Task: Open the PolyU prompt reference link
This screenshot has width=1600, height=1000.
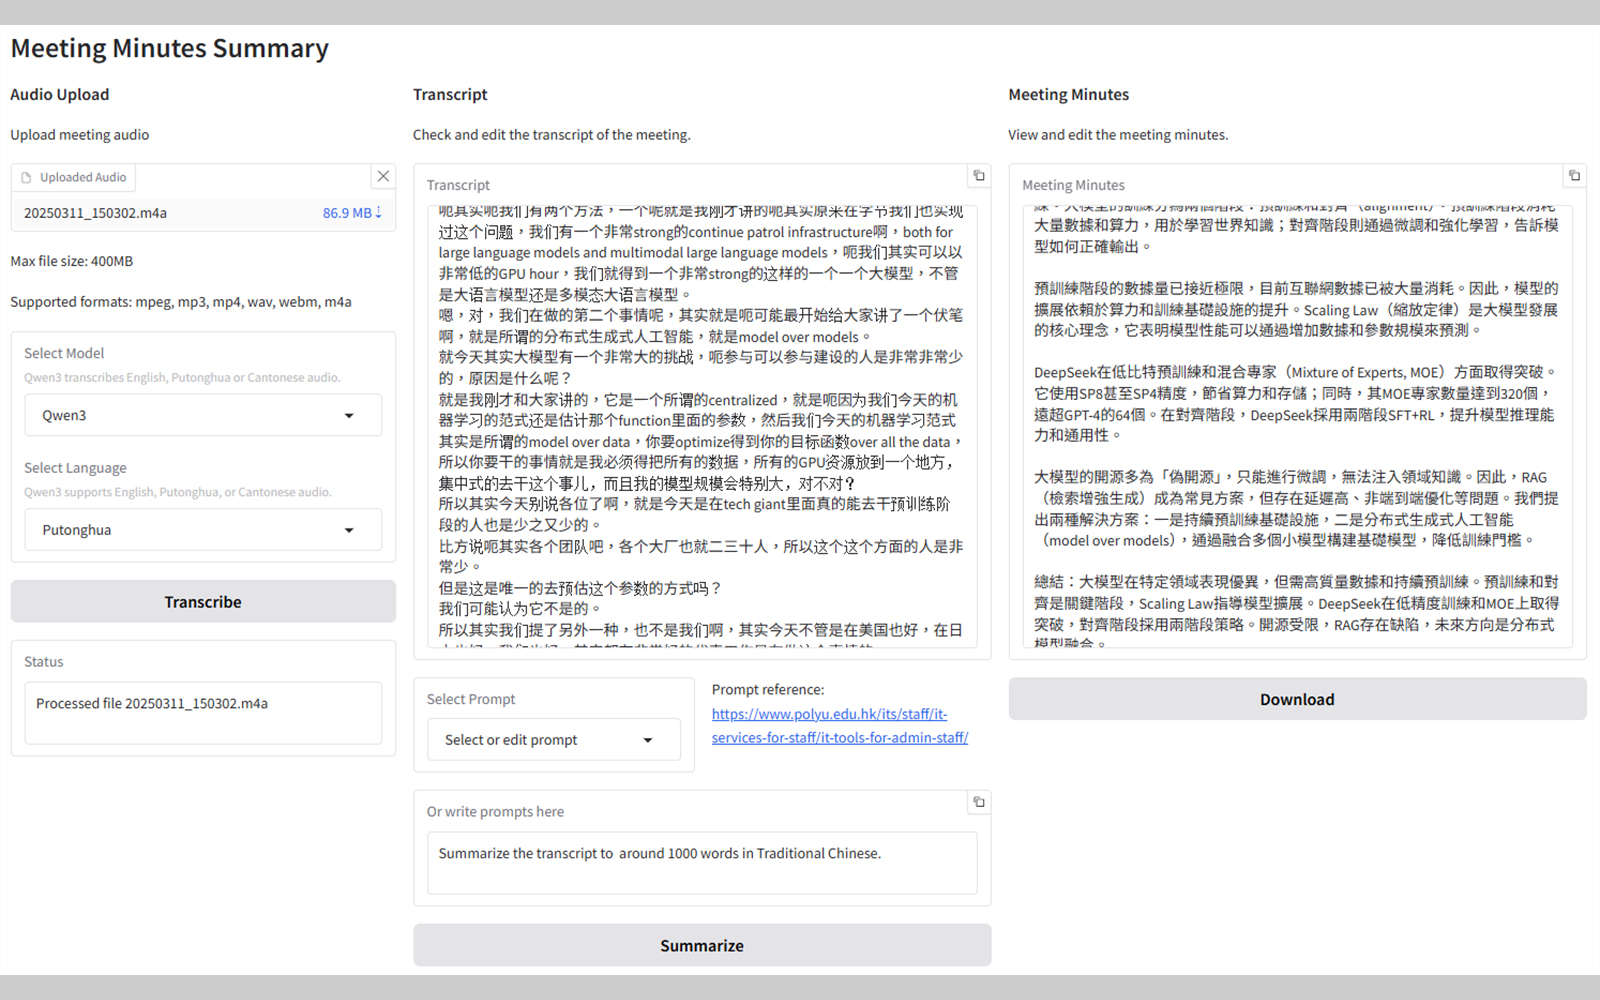Action: coord(839,726)
